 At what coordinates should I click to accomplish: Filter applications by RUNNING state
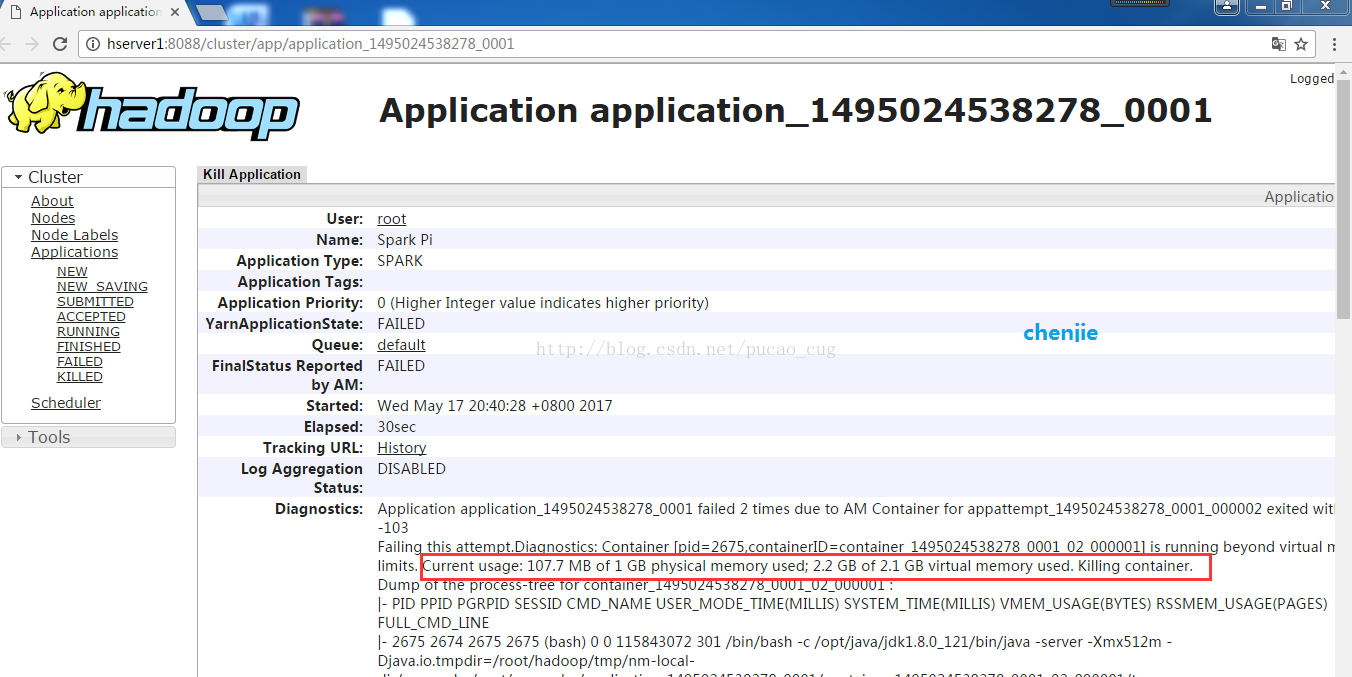click(88, 331)
